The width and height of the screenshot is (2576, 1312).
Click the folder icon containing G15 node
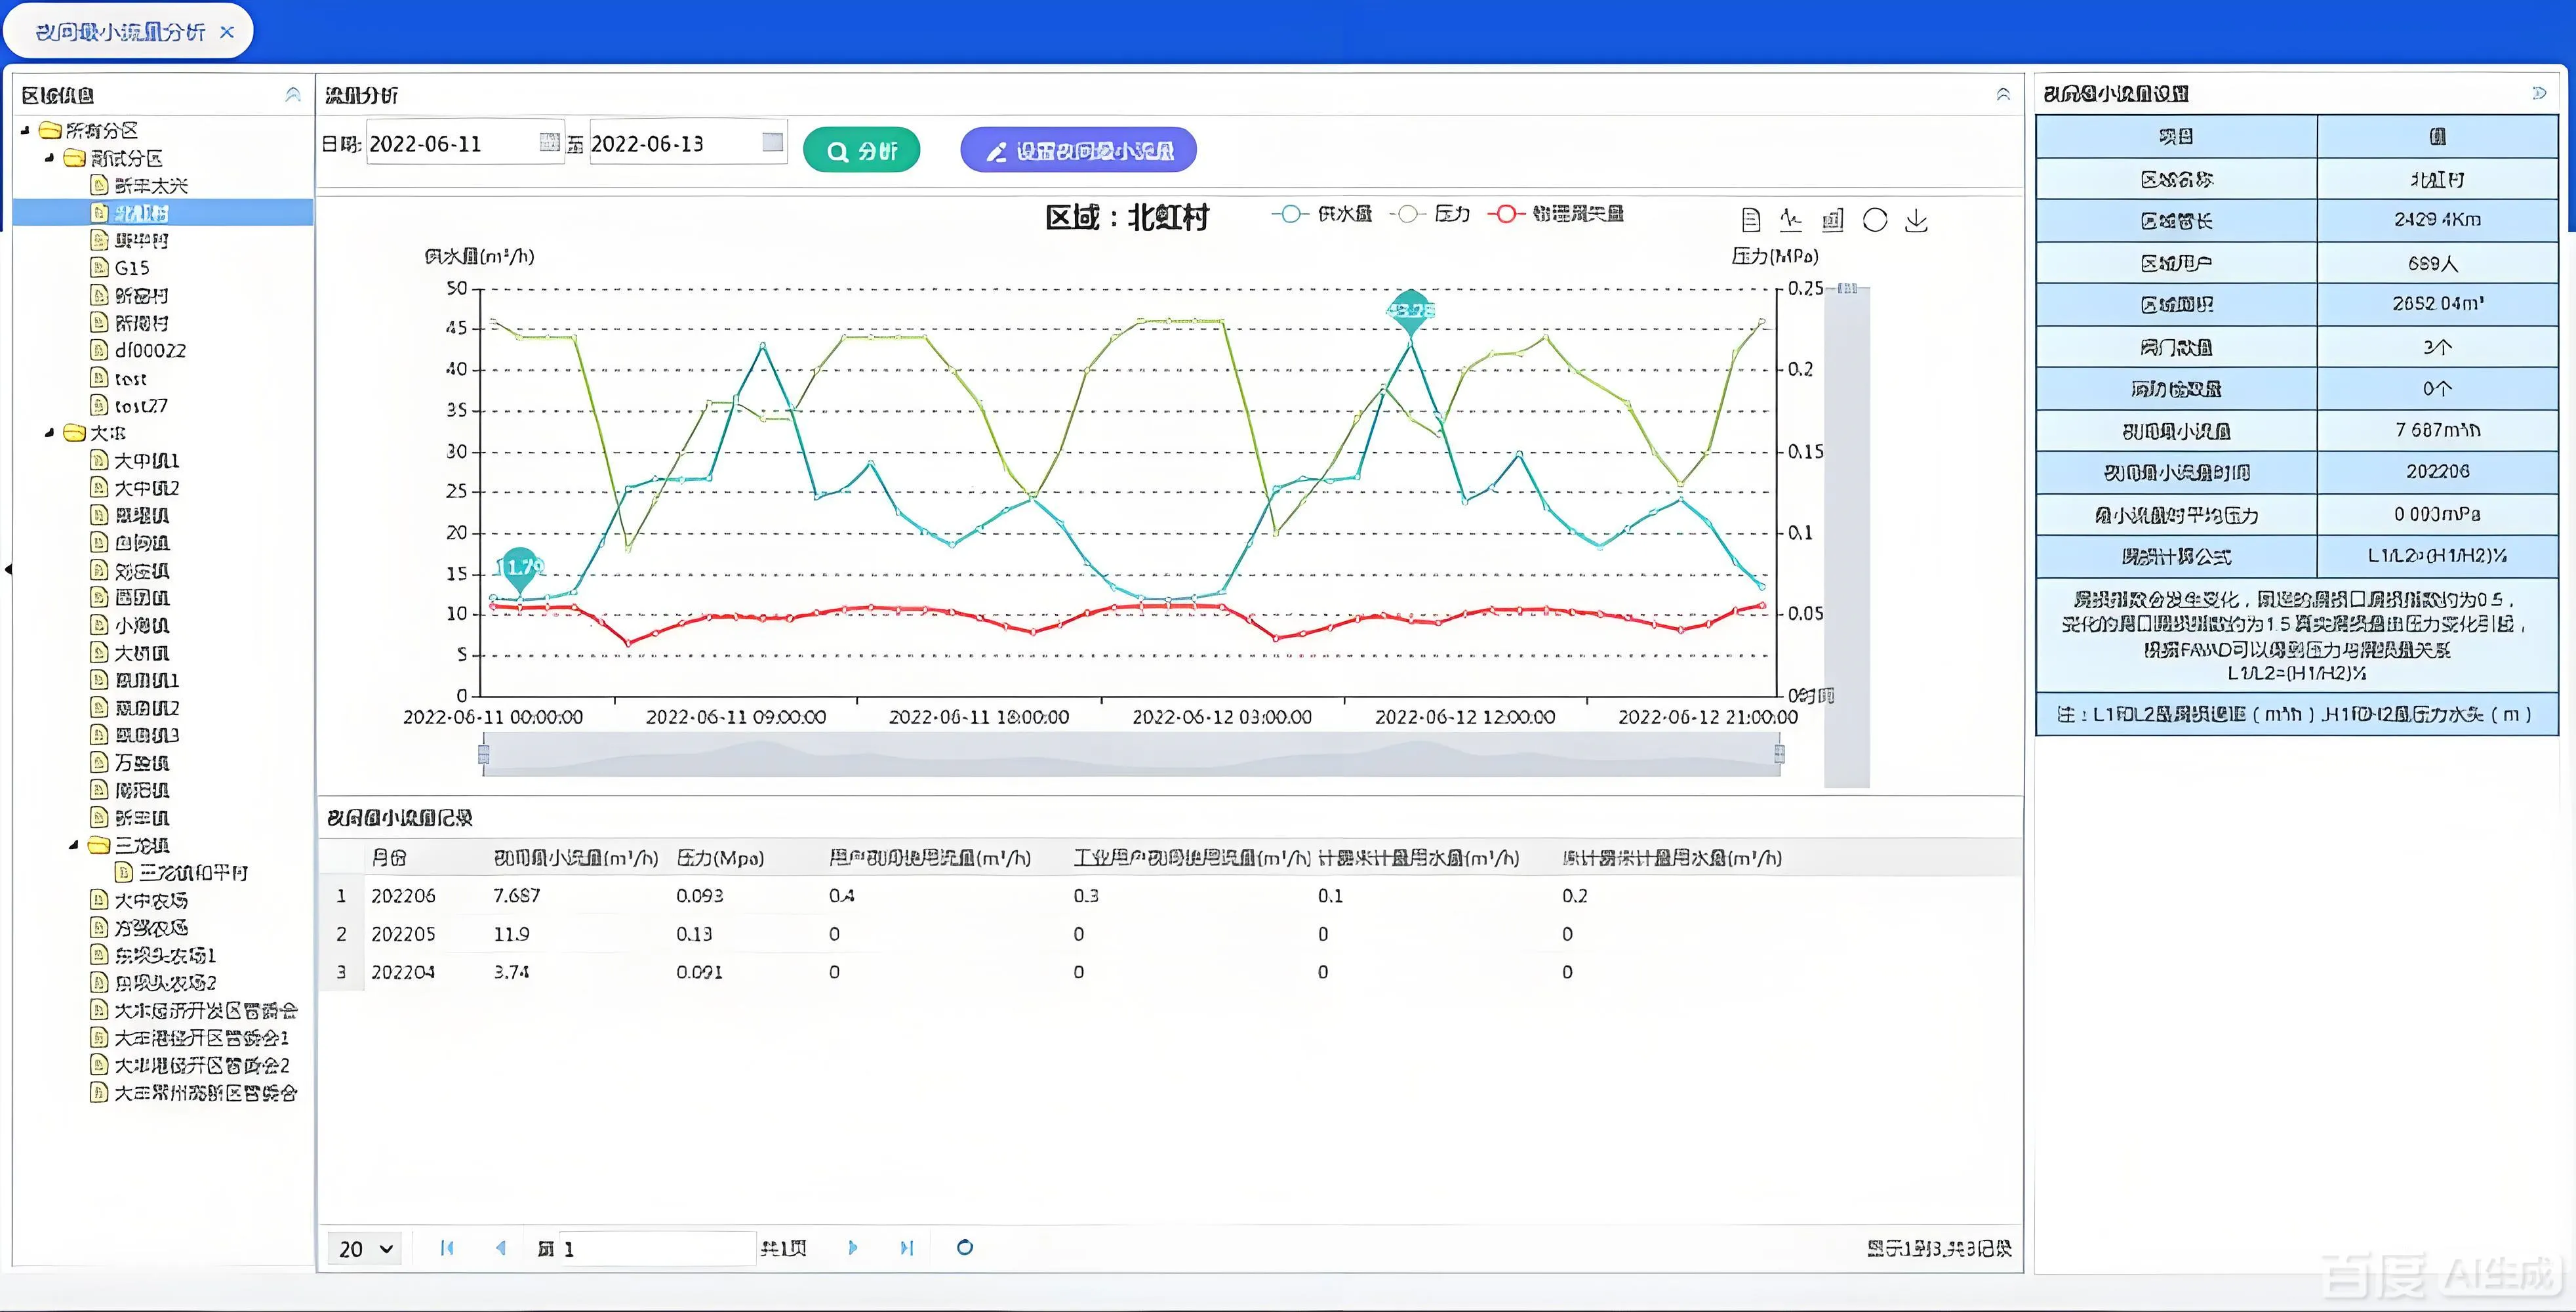pos(74,158)
